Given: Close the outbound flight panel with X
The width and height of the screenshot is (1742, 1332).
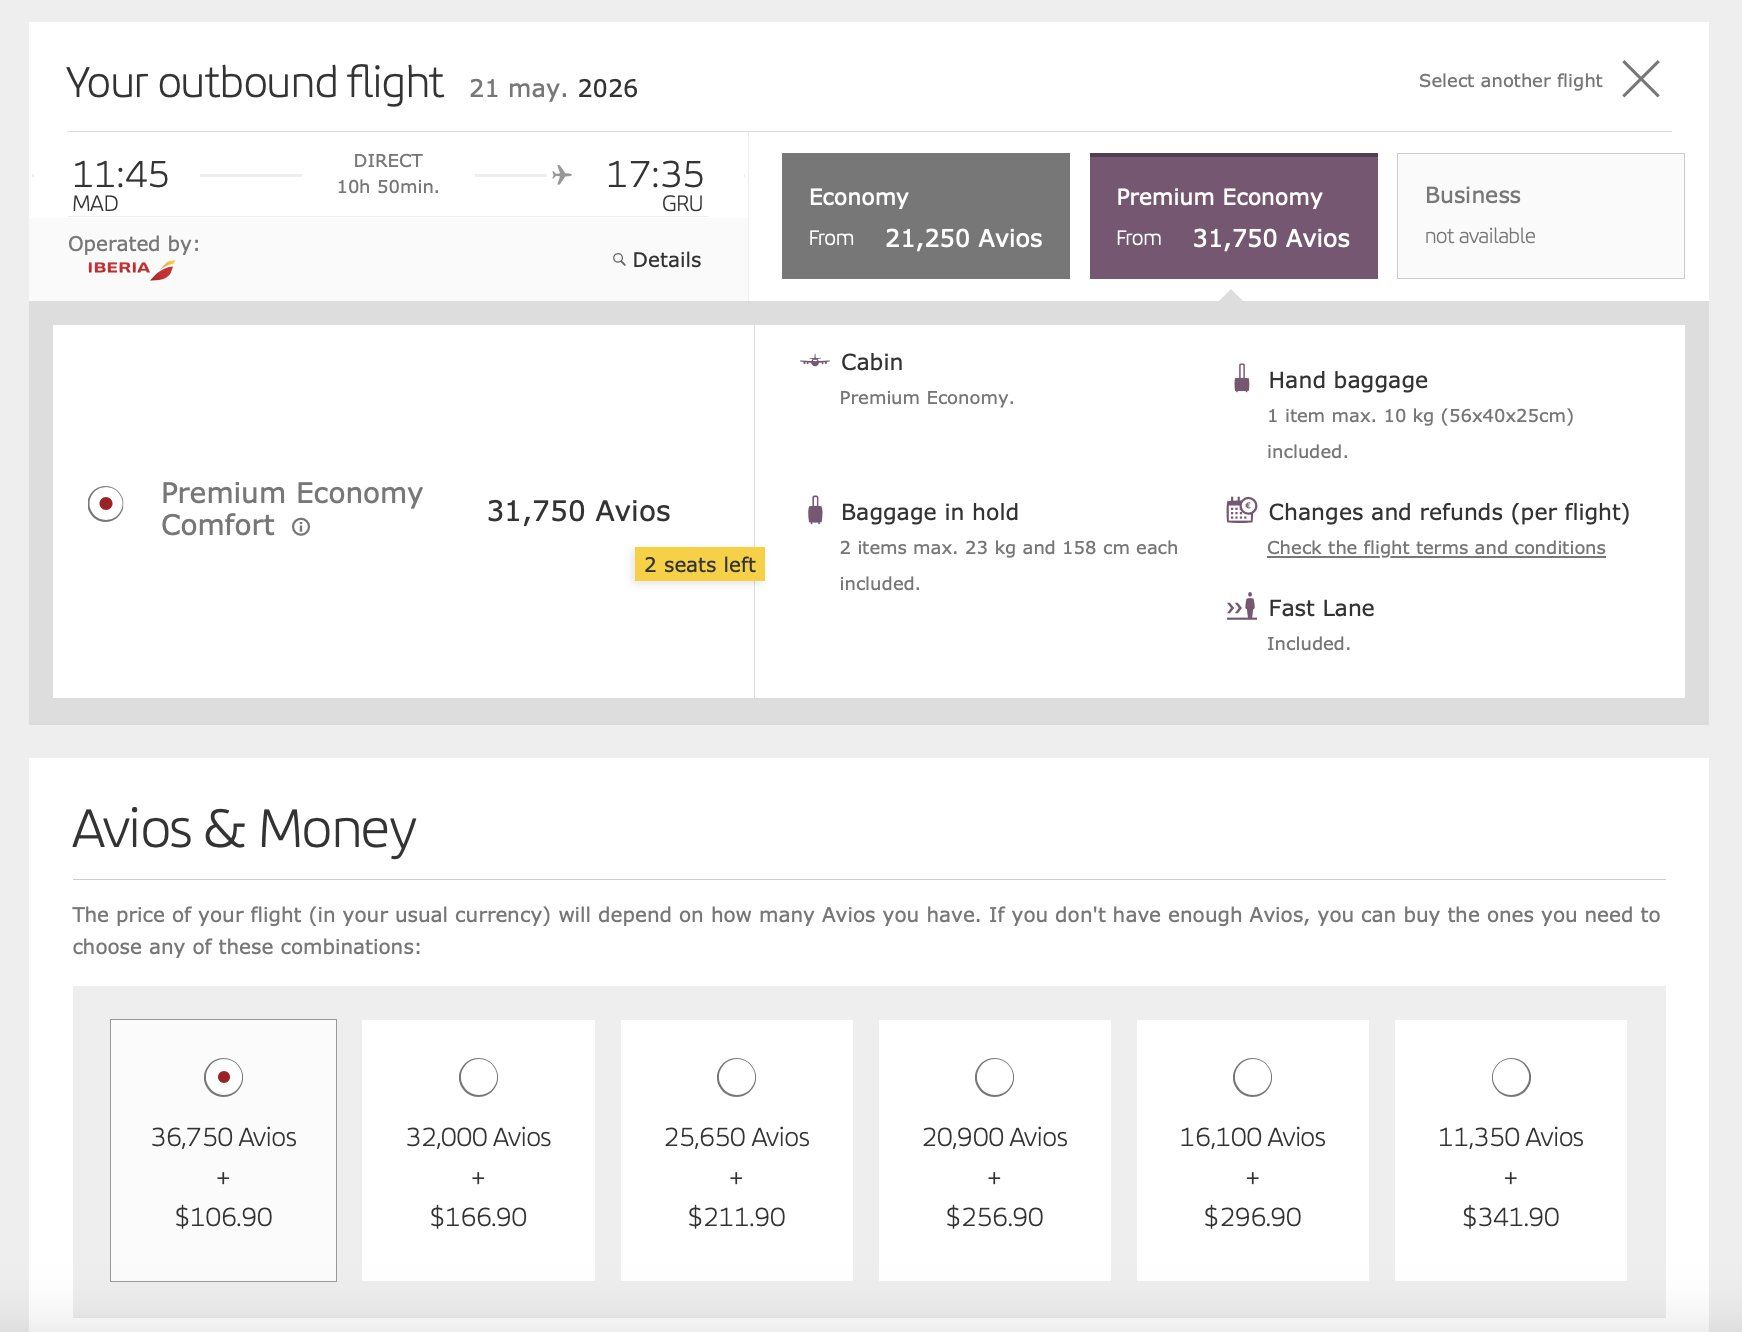Looking at the screenshot, I should [x=1640, y=79].
